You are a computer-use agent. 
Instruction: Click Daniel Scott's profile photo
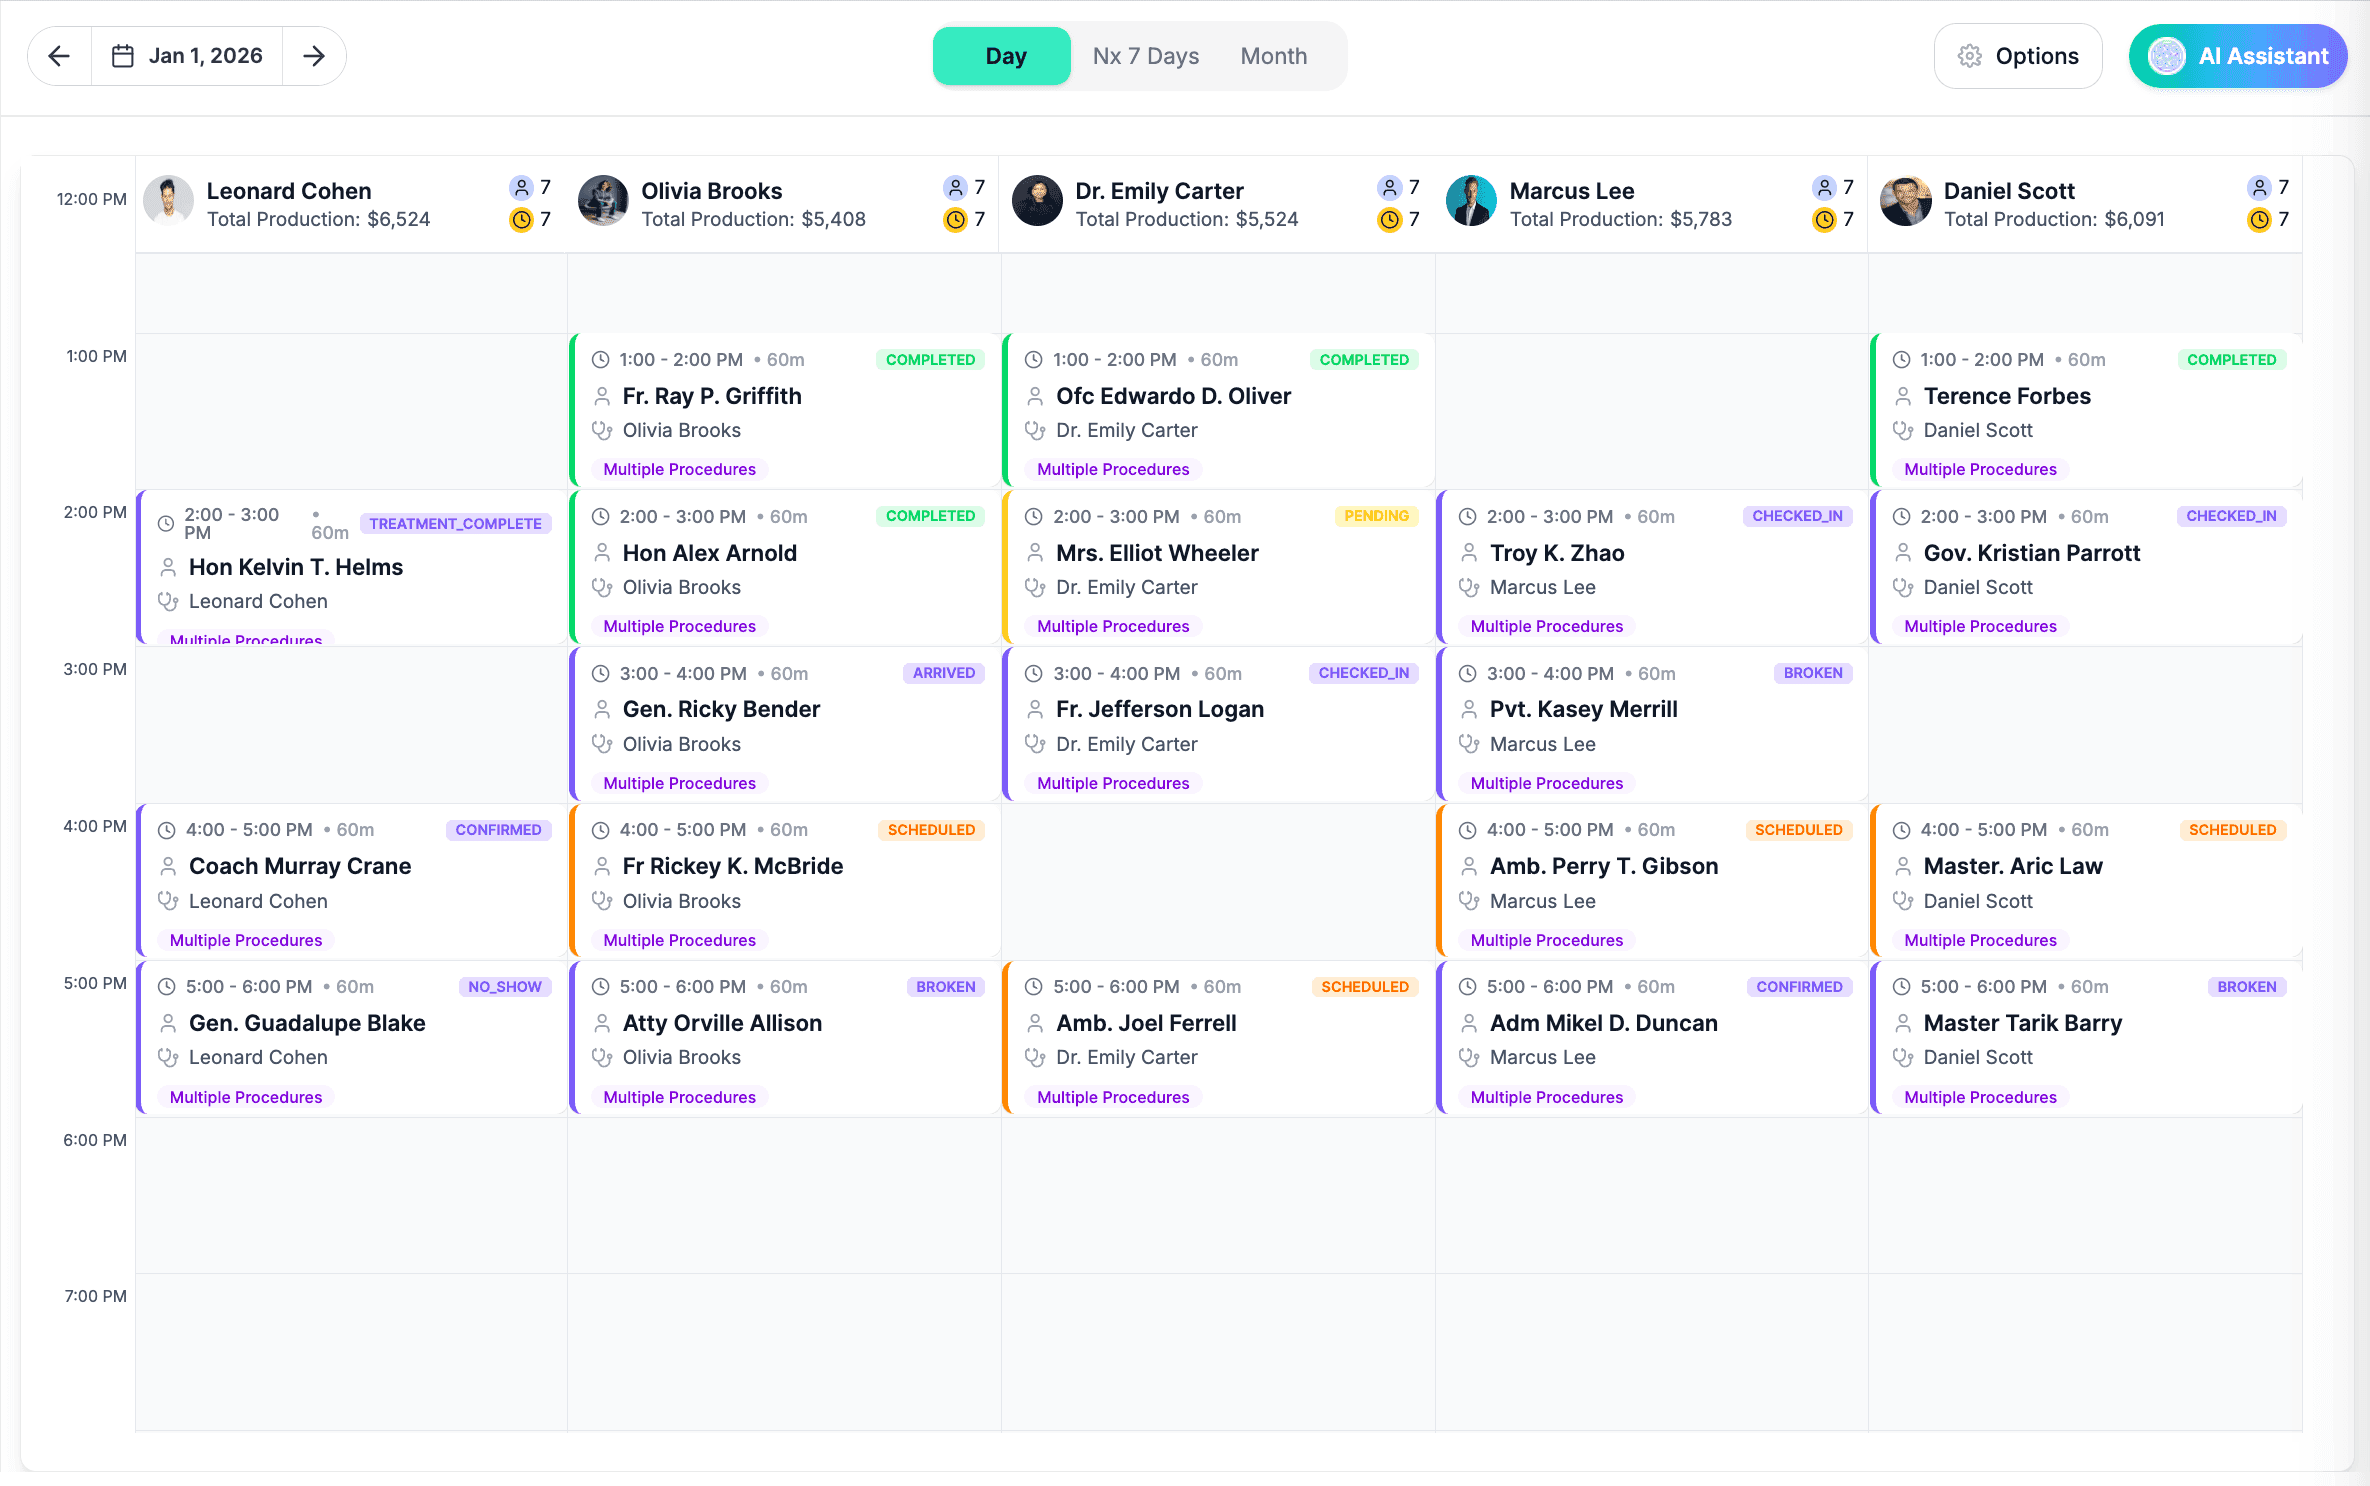coord(1906,201)
